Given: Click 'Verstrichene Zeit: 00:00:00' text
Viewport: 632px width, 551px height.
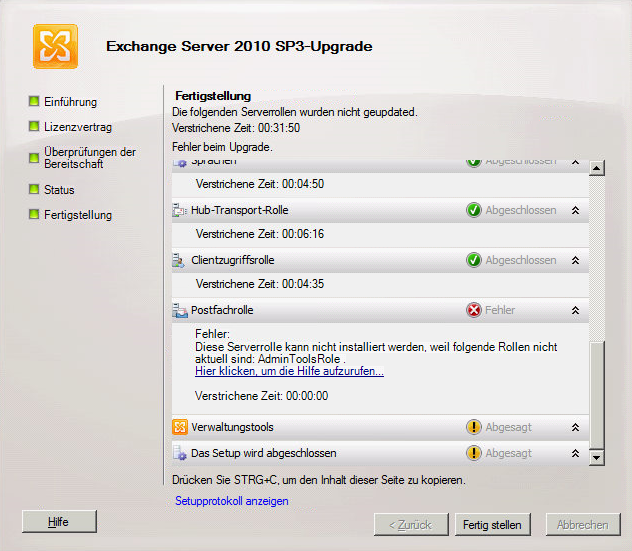Looking at the screenshot, I should (x=262, y=396).
